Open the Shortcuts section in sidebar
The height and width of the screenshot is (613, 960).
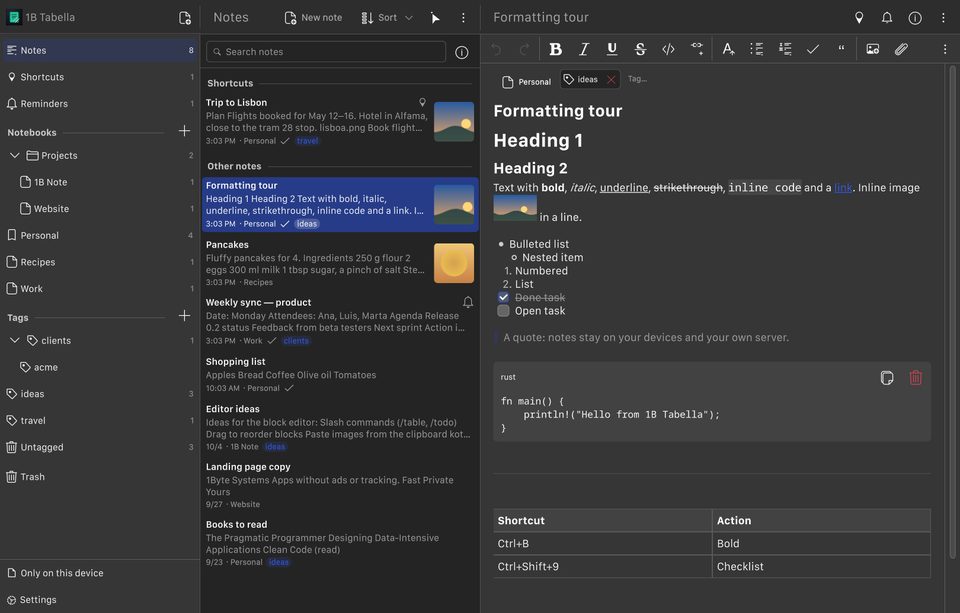click(99, 77)
